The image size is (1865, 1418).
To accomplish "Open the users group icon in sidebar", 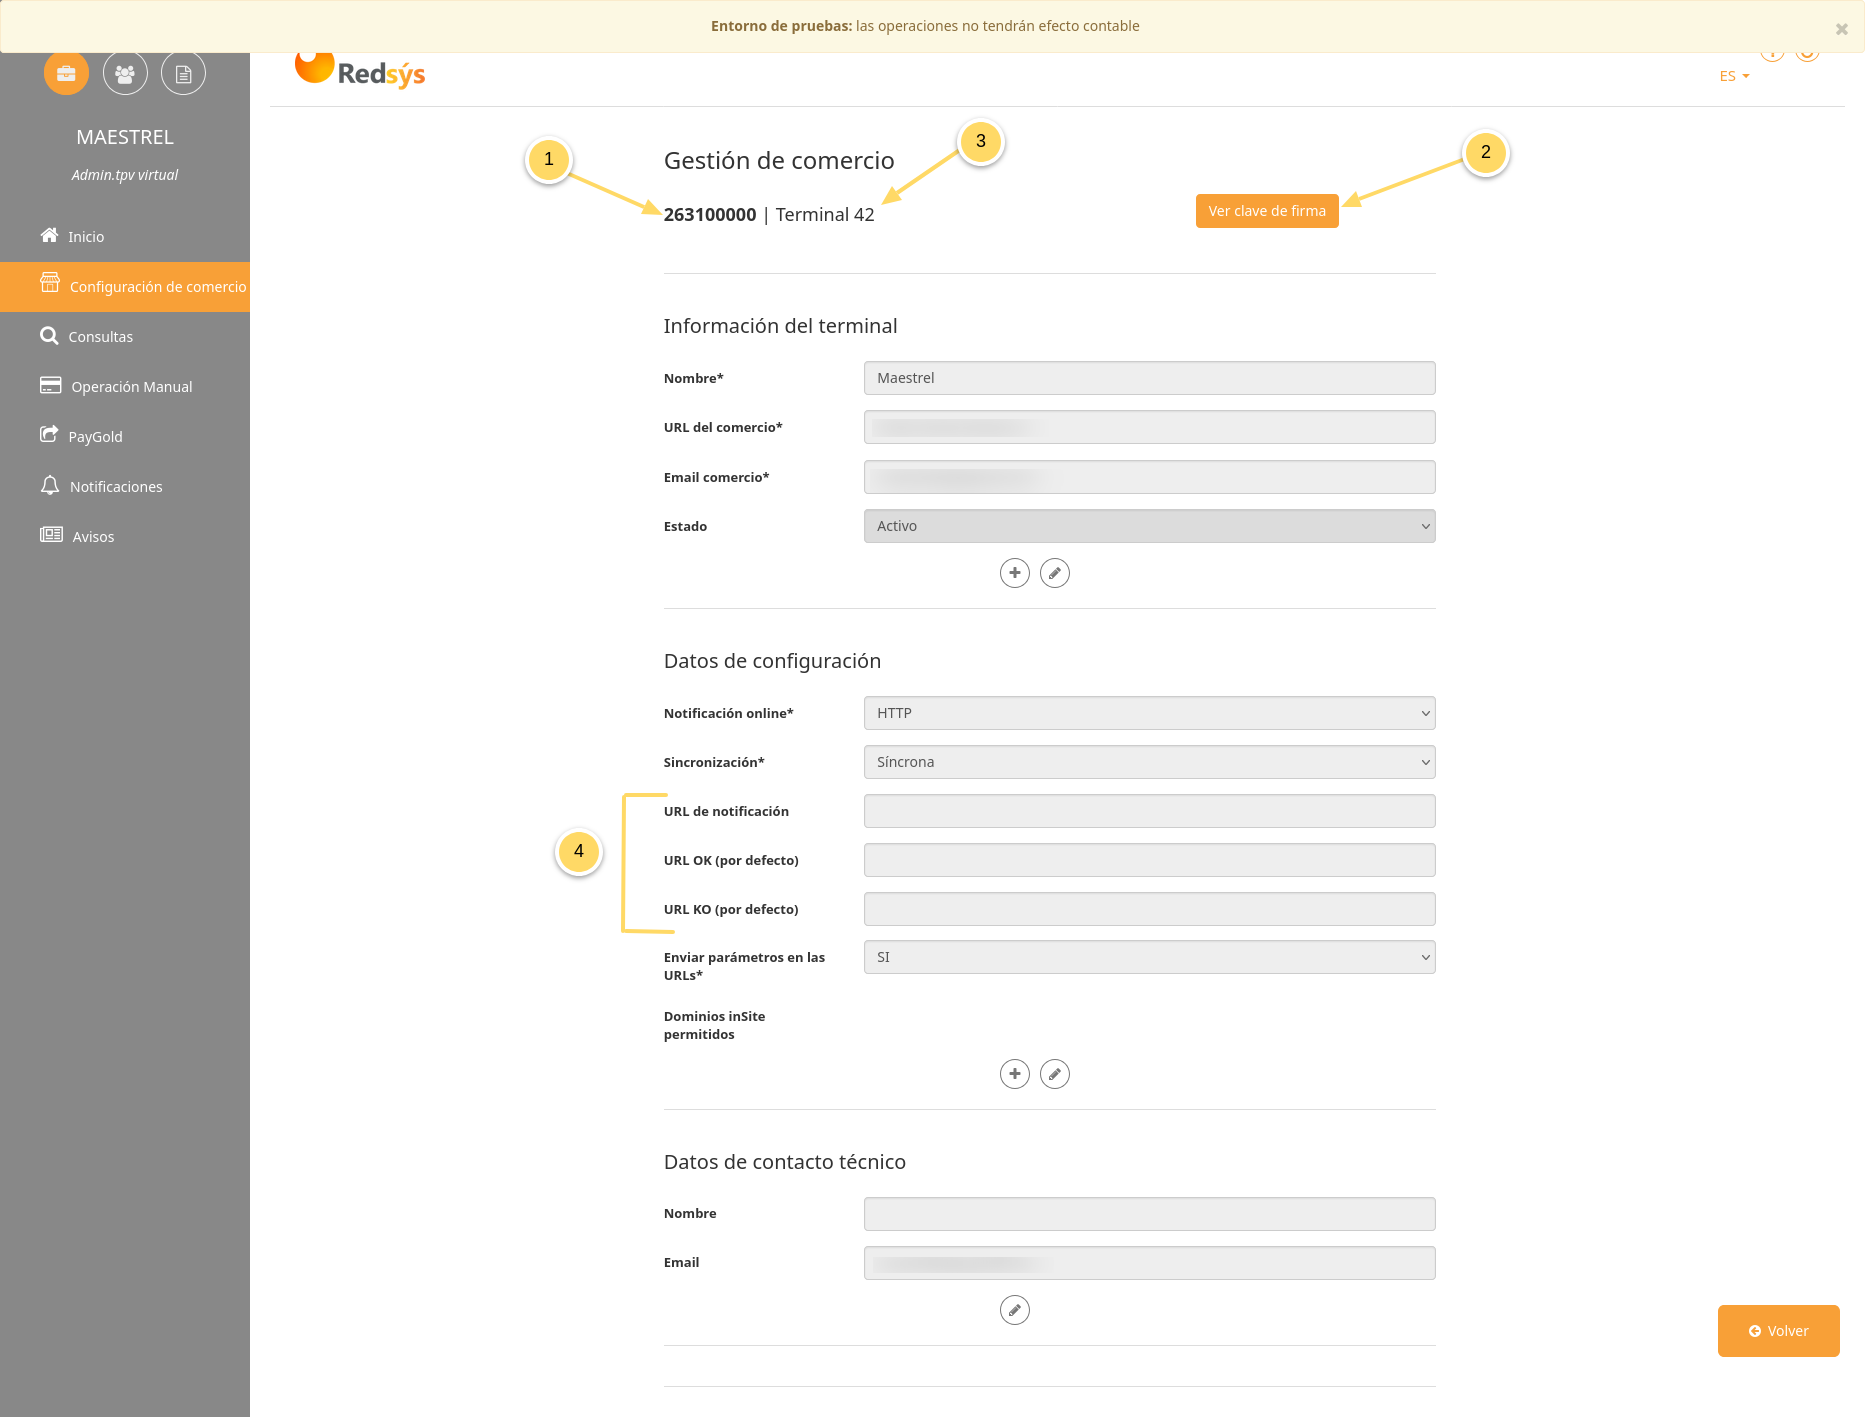I will [125, 74].
